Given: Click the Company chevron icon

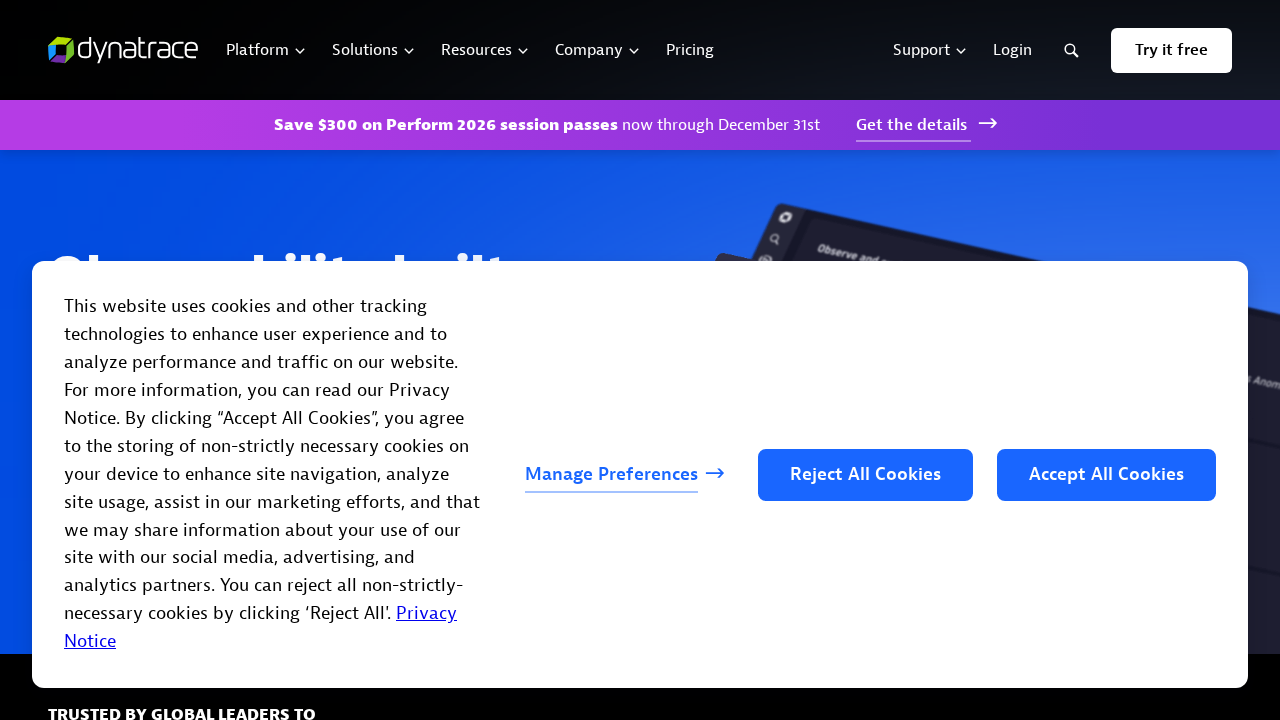Looking at the screenshot, I should pyautogui.click(x=634, y=48).
